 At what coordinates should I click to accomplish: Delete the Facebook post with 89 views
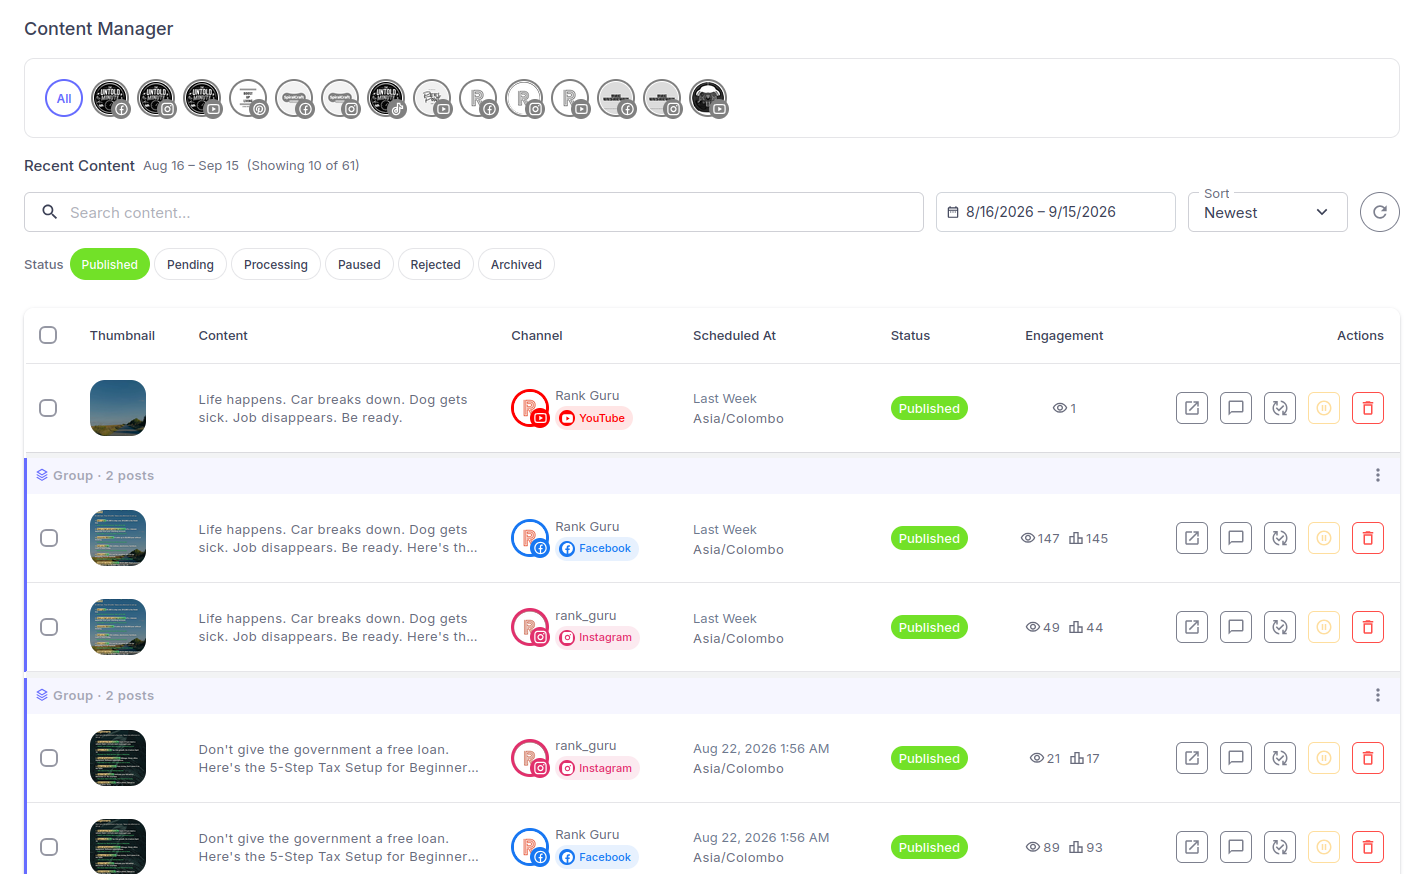(1368, 847)
